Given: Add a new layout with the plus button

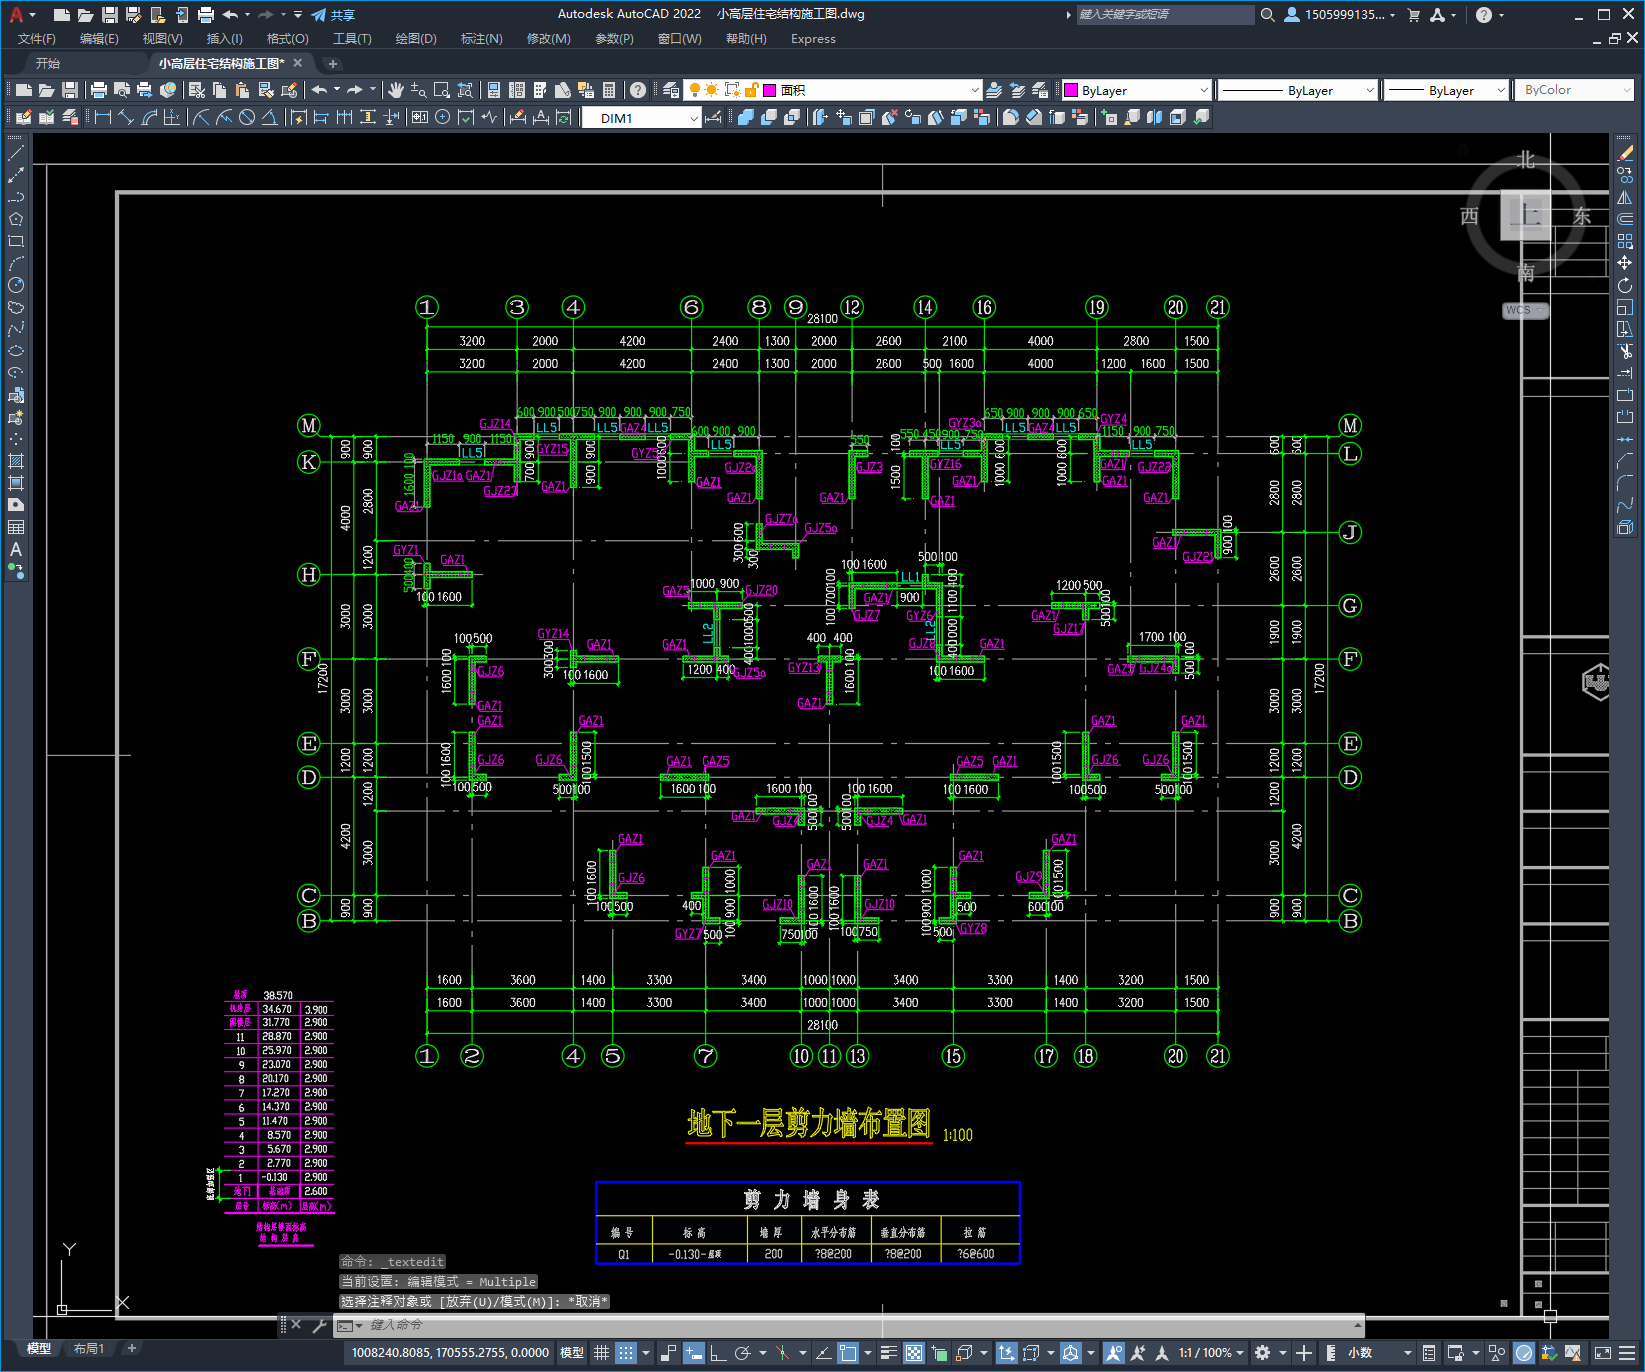Looking at the screenshot, I should coord(131,1349).
